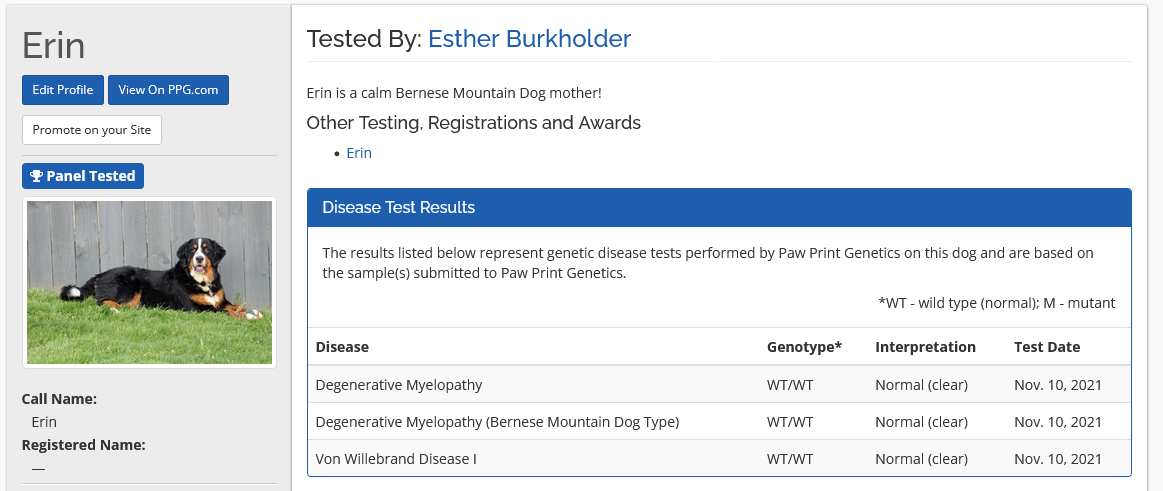1163x491 pixels.
Task: Click the Call Name label
Action: pyautogui.click(x=59, y=399)
